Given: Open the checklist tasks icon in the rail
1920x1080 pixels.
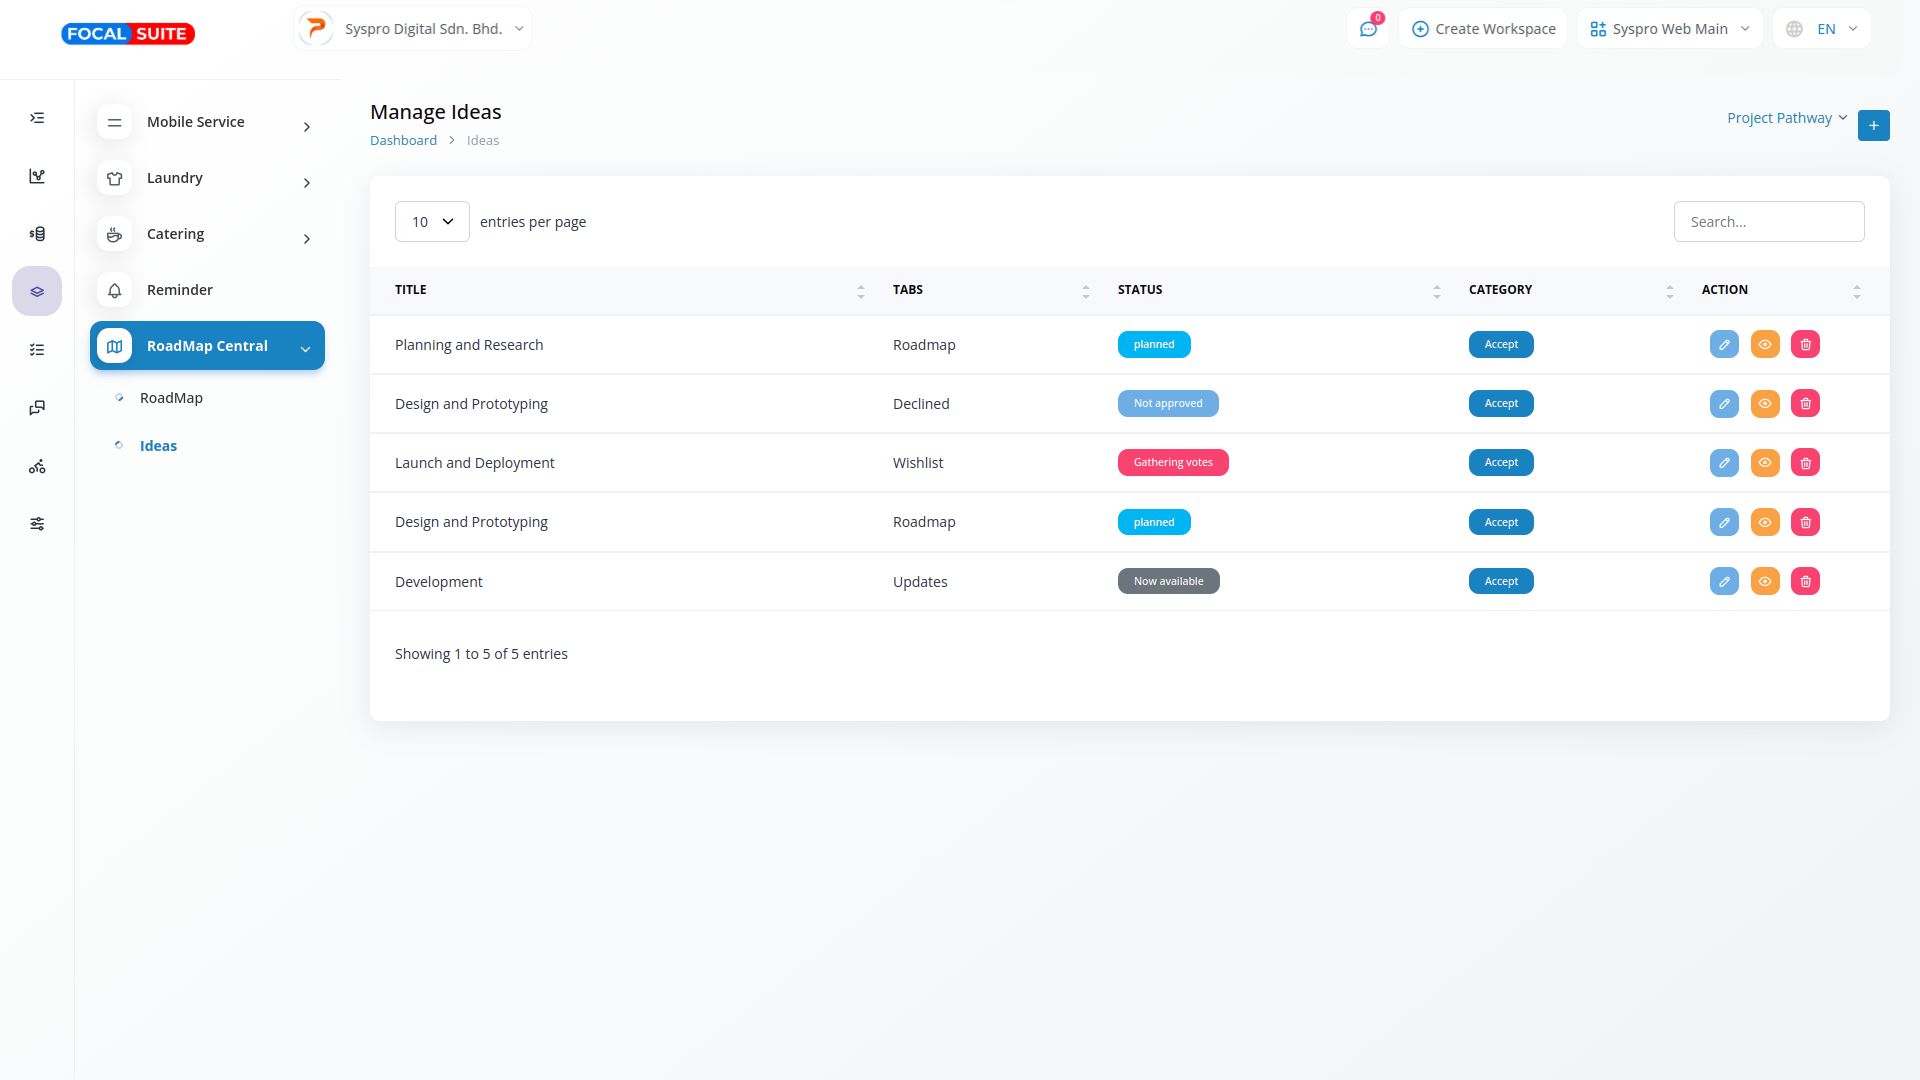Looking at the screenshot, I should click(37, 350).
